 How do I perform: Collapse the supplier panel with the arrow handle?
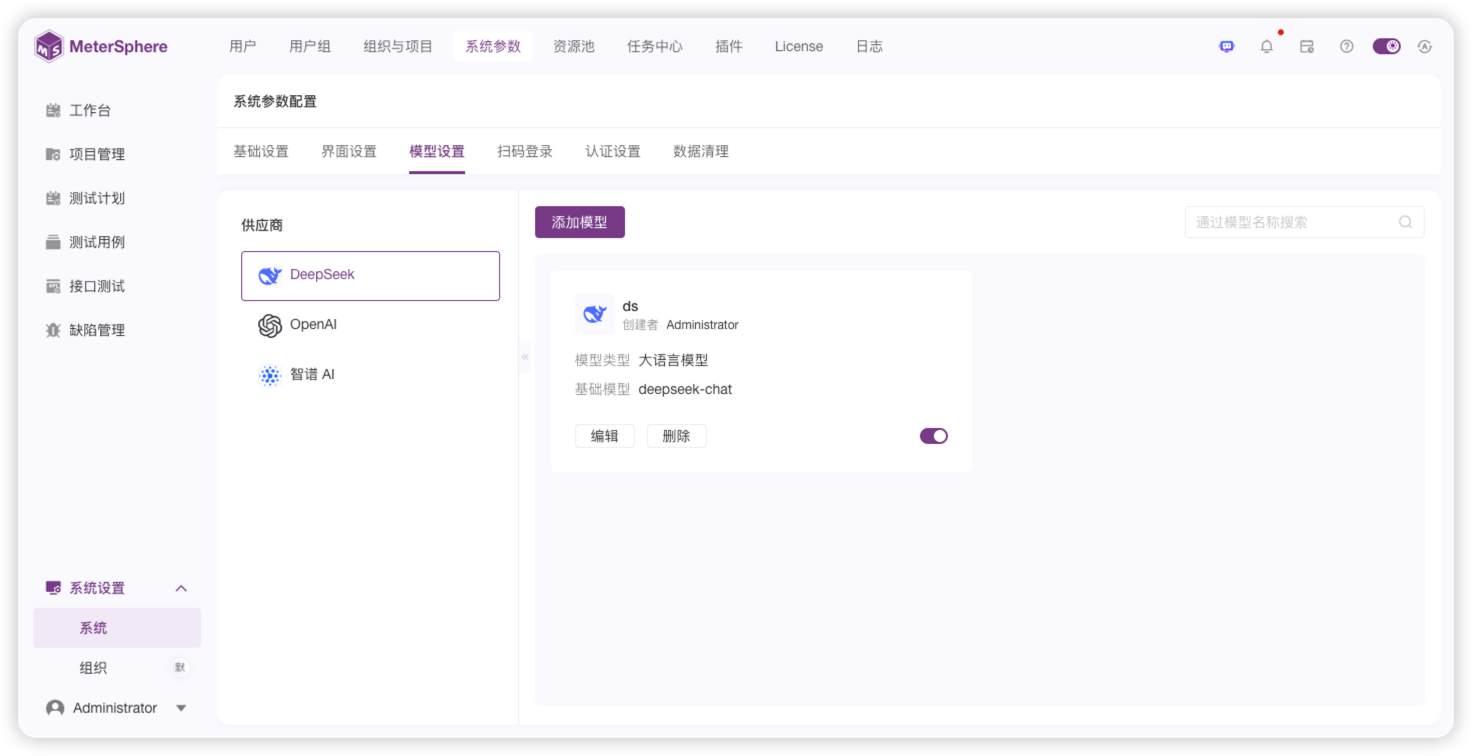click(x=525, y=357)
